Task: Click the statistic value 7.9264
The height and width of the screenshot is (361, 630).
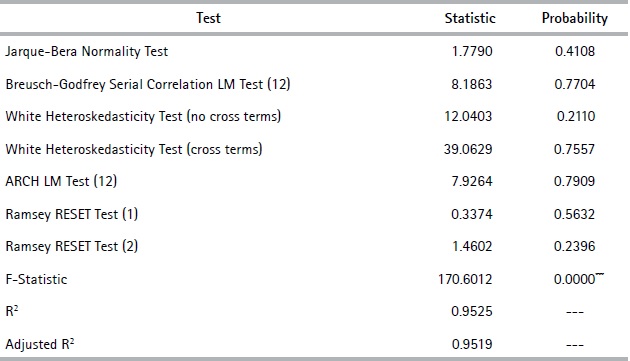Action: pyautogui.click(x=472, y=181)
